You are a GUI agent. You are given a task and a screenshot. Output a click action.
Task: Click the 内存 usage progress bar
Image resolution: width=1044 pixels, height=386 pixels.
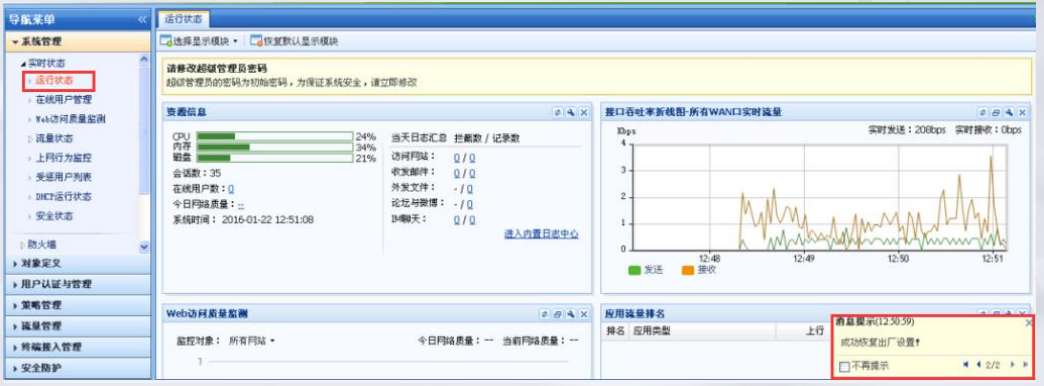tap(275, 147)
